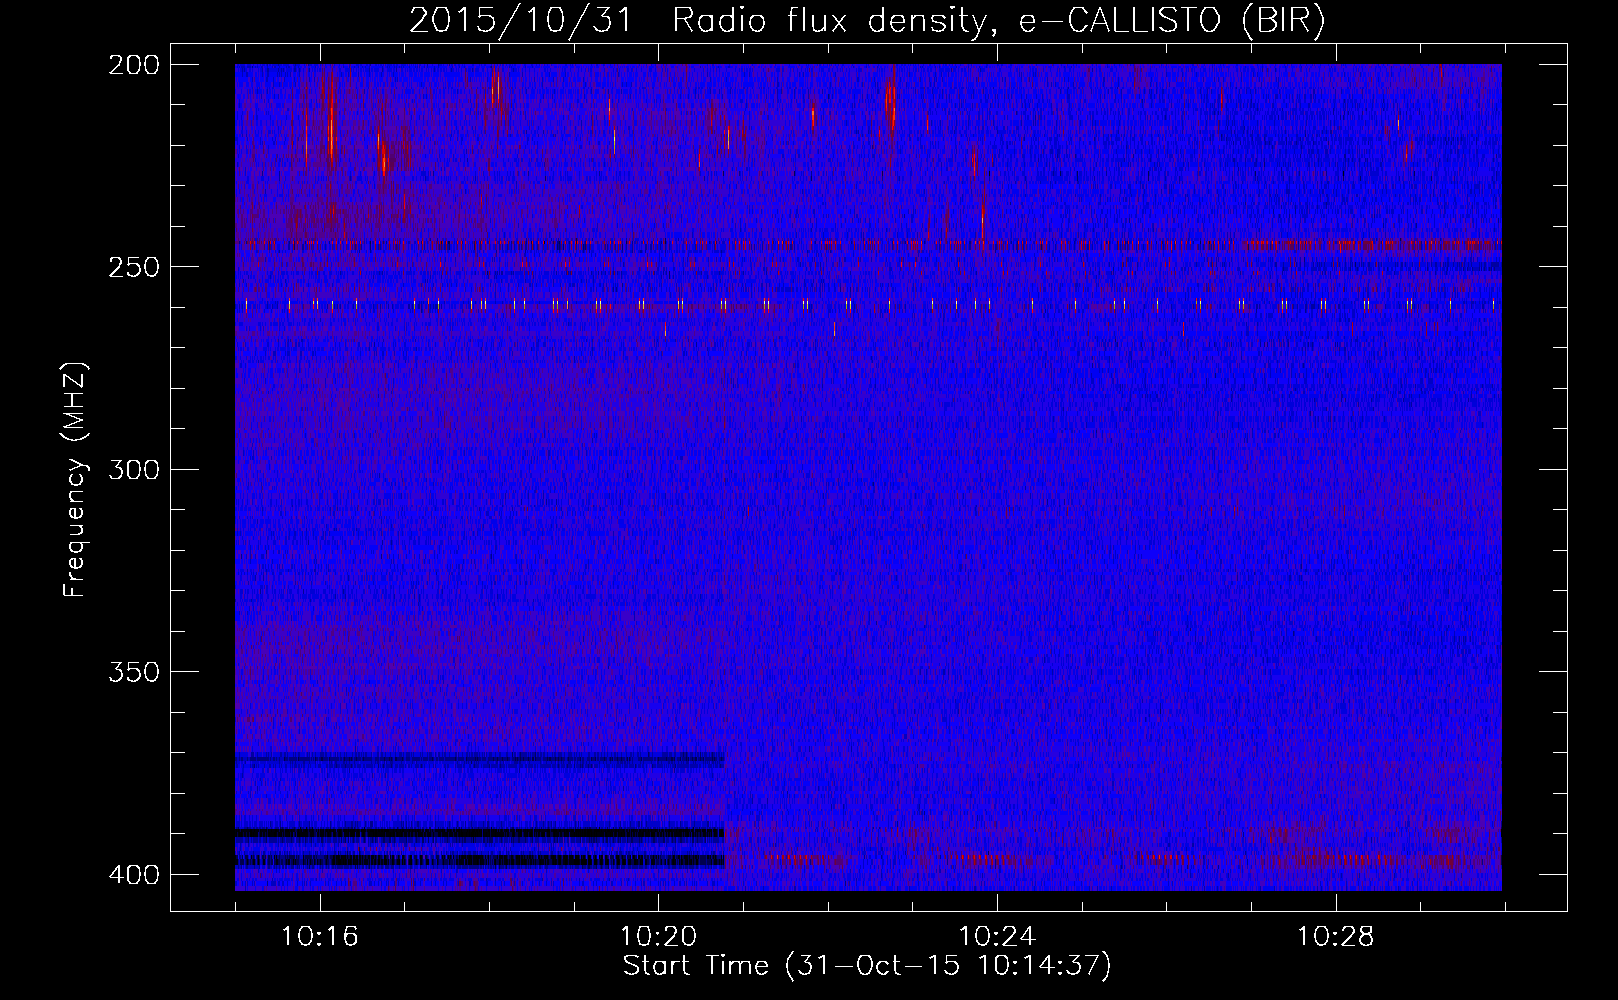Click the '350' frequency tick label
The height and width of the screenshot is (1000, 1618).
click(x=133, y=672)
